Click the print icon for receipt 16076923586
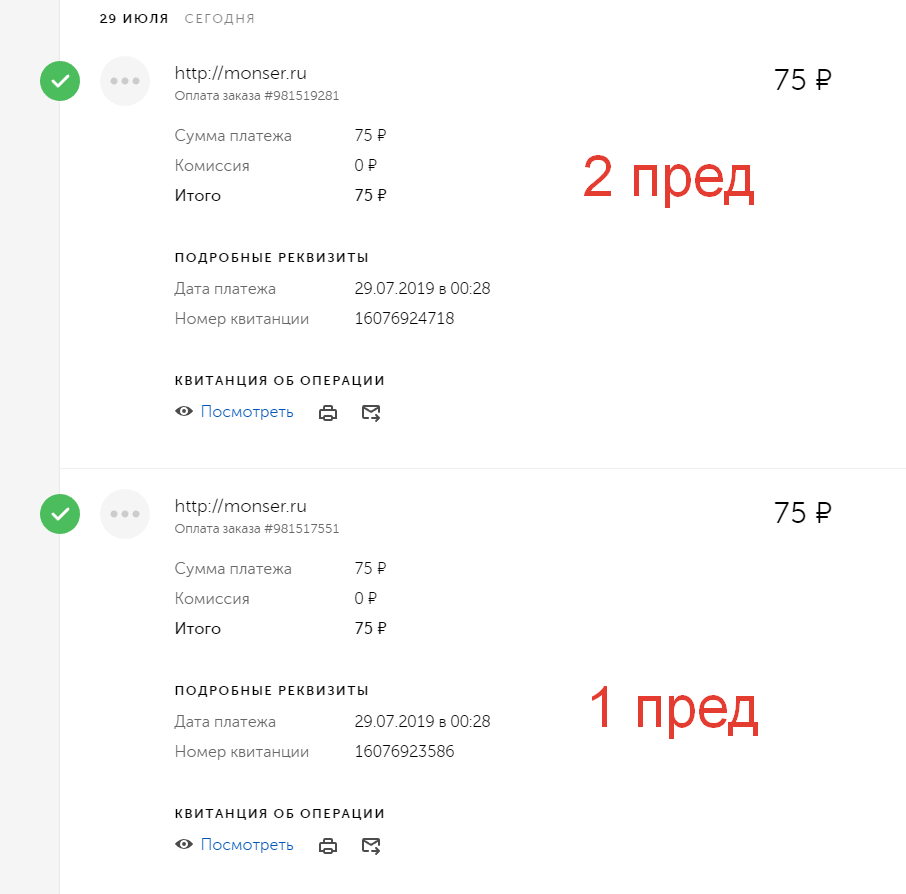 click(328, 846)
